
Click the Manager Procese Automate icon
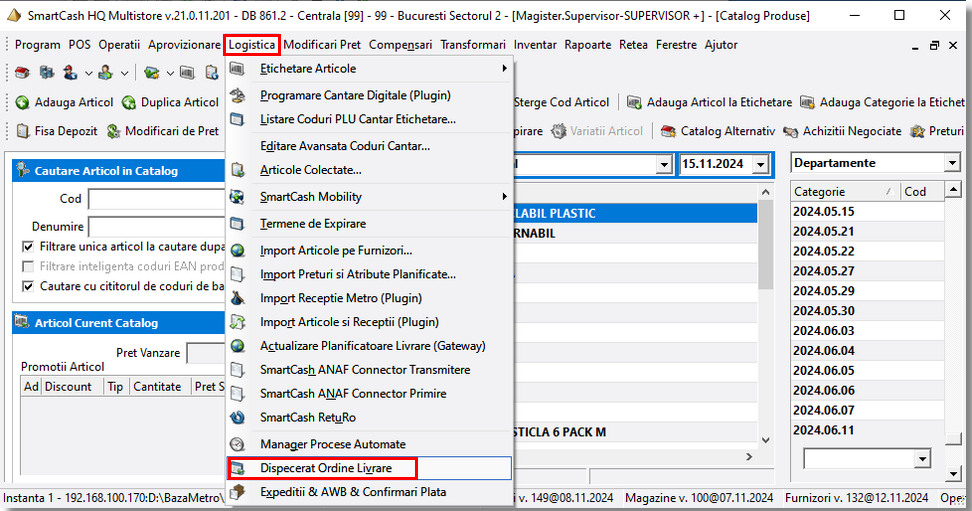(237, 444)
